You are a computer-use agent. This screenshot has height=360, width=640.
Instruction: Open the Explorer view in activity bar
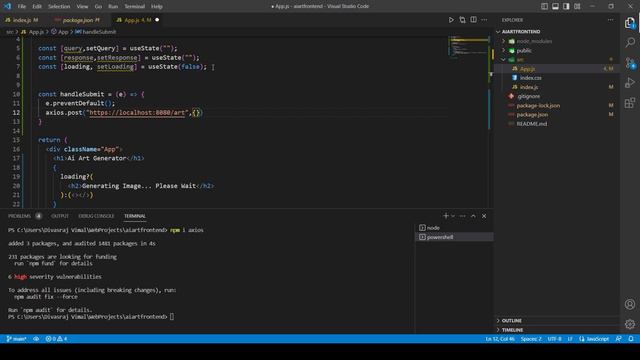click(x=630, y=22)
